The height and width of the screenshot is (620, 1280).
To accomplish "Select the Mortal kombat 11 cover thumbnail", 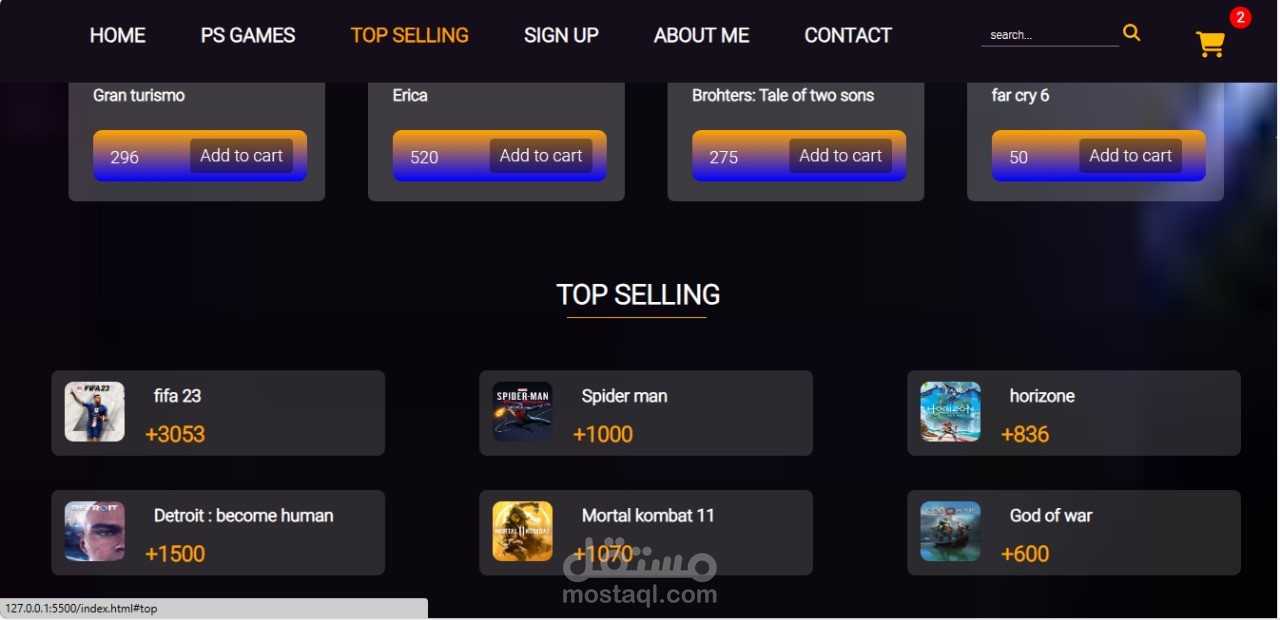I will 522,531.
